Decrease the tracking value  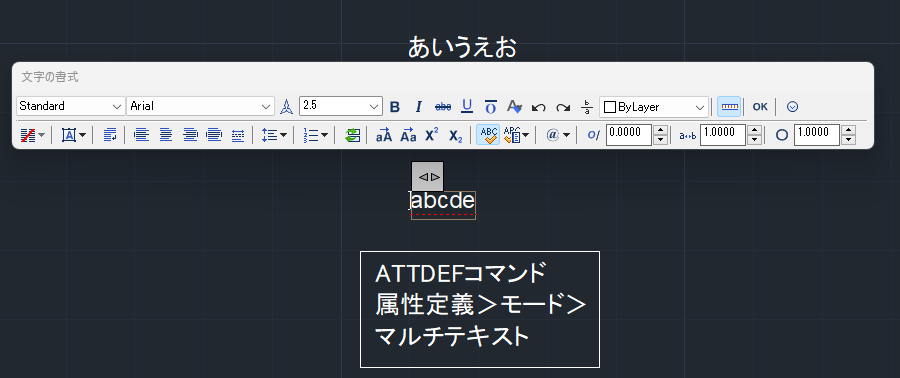click(x=755, y=140)
